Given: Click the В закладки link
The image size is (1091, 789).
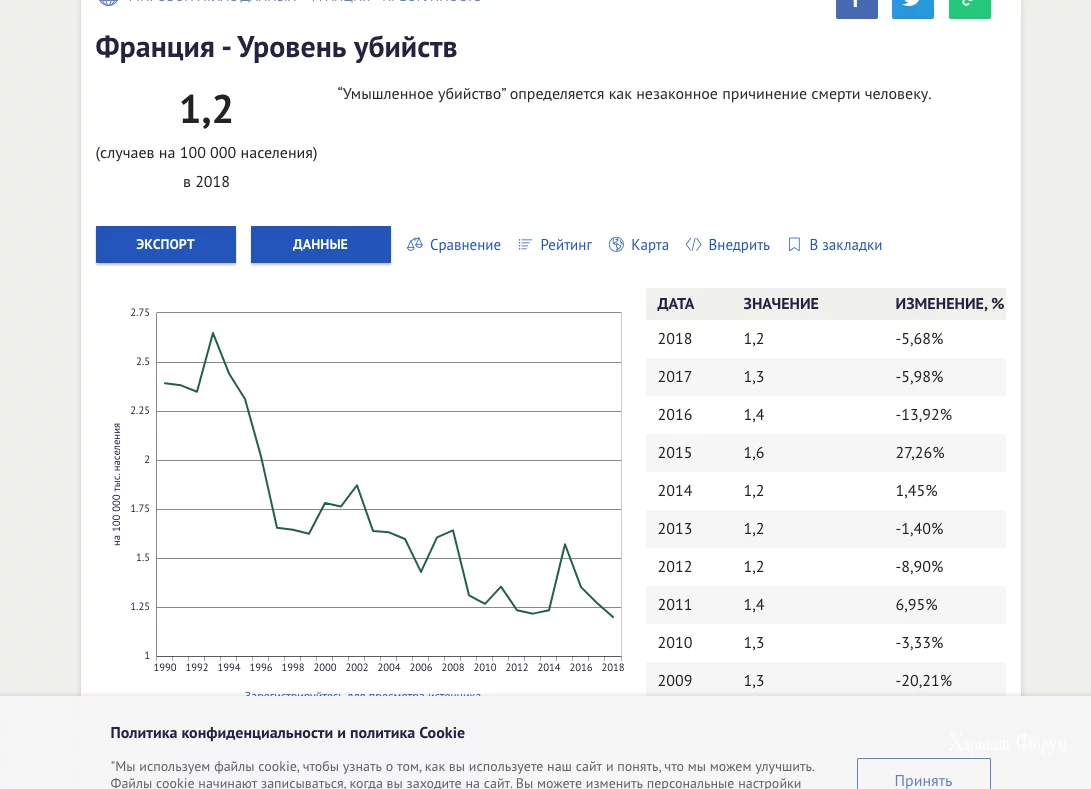Looking at the screenshot, I should tap(845, 245).
